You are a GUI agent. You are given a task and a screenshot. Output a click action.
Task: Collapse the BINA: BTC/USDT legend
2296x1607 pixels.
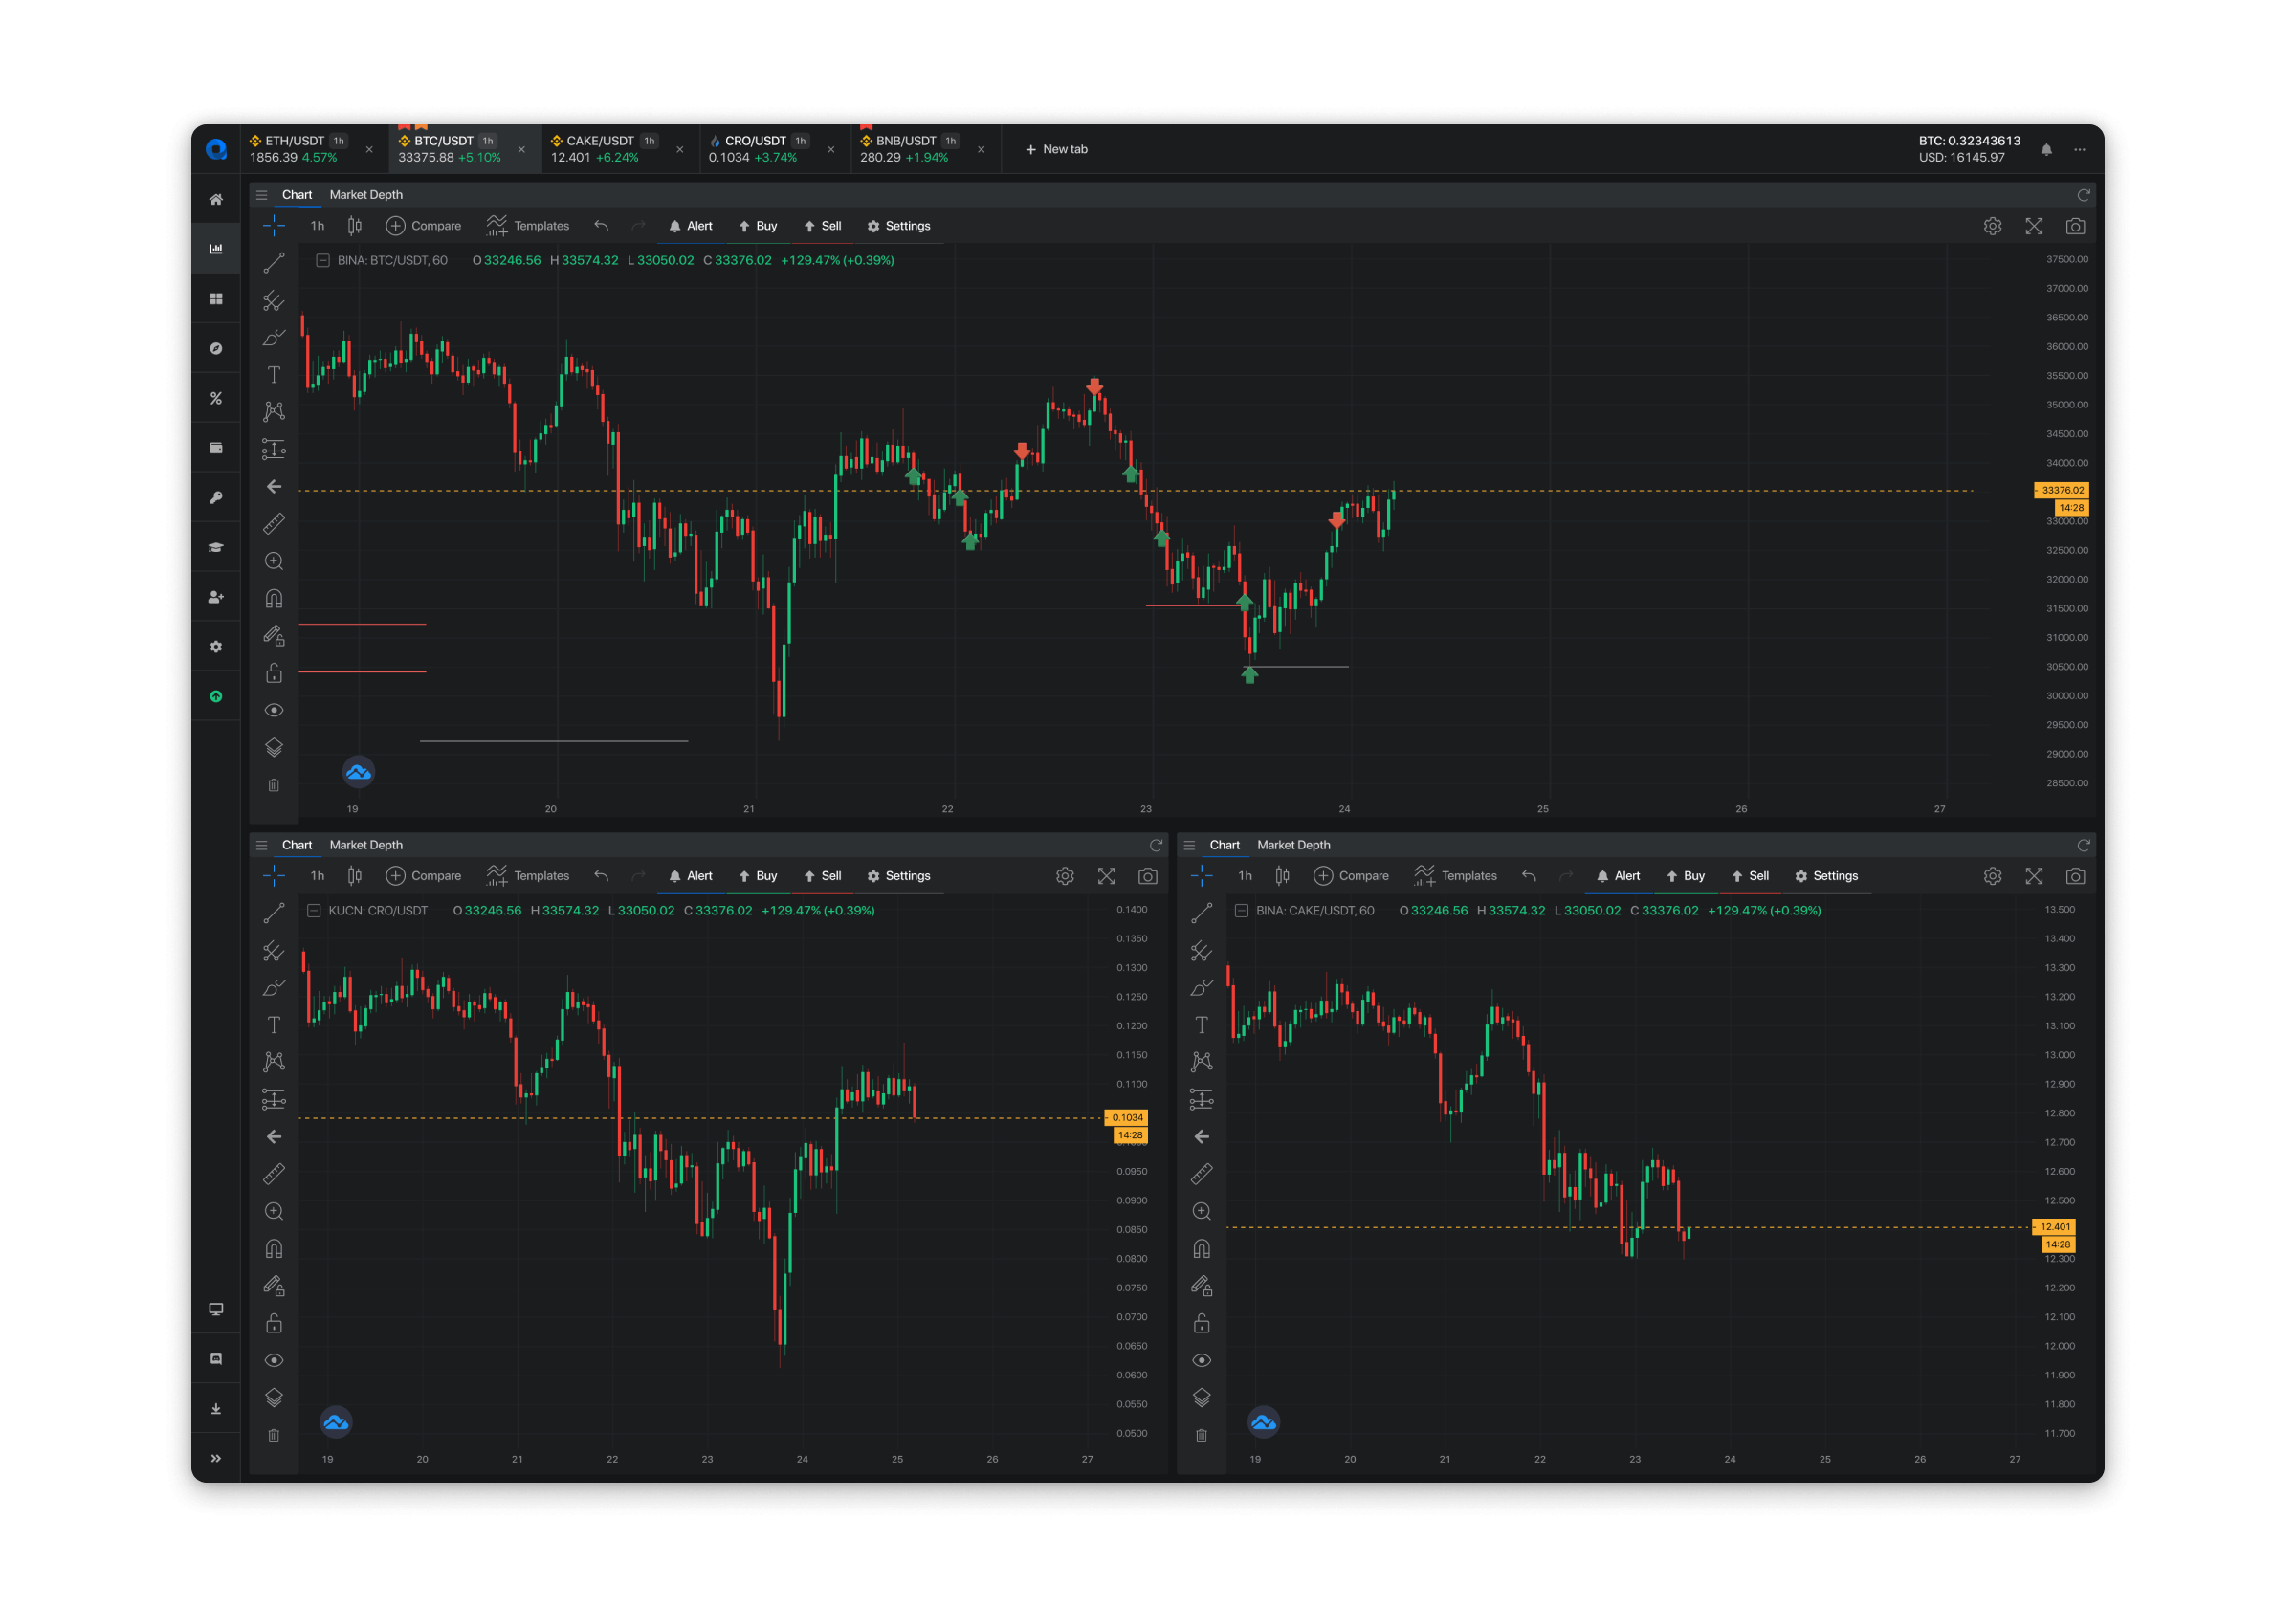[x=323, y=261]
